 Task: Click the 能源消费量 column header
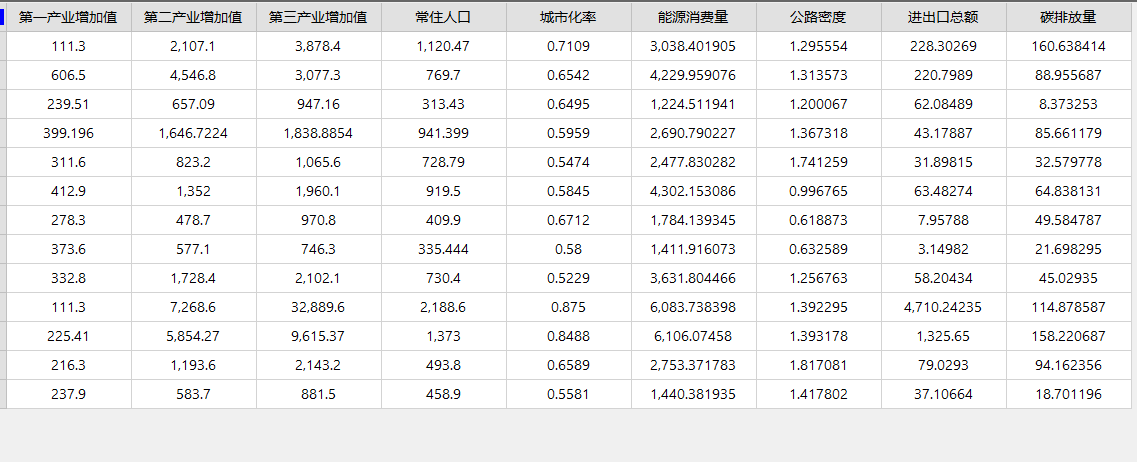click(x=694, y=17)
